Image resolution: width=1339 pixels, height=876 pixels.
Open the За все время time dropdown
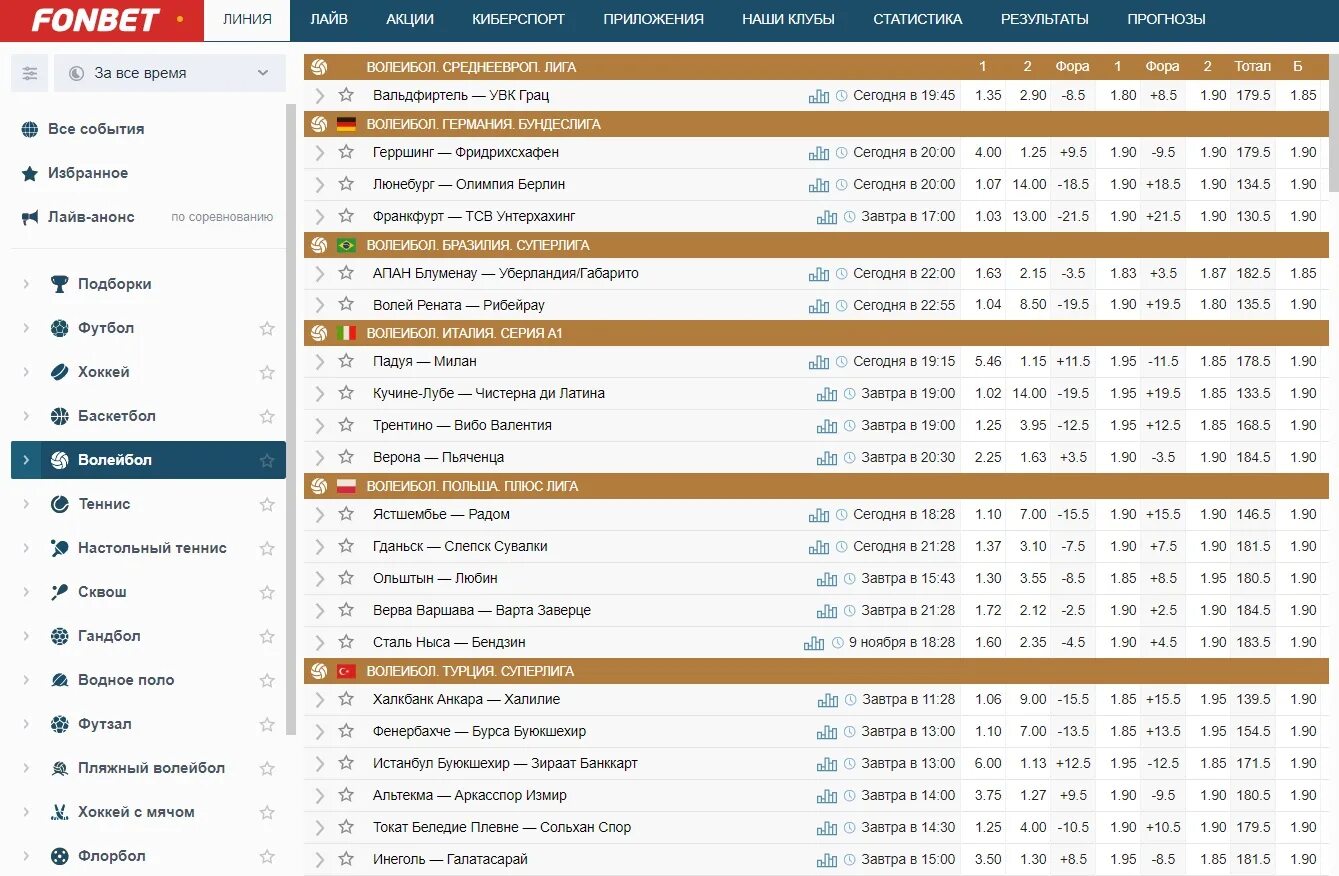point(170,73)
